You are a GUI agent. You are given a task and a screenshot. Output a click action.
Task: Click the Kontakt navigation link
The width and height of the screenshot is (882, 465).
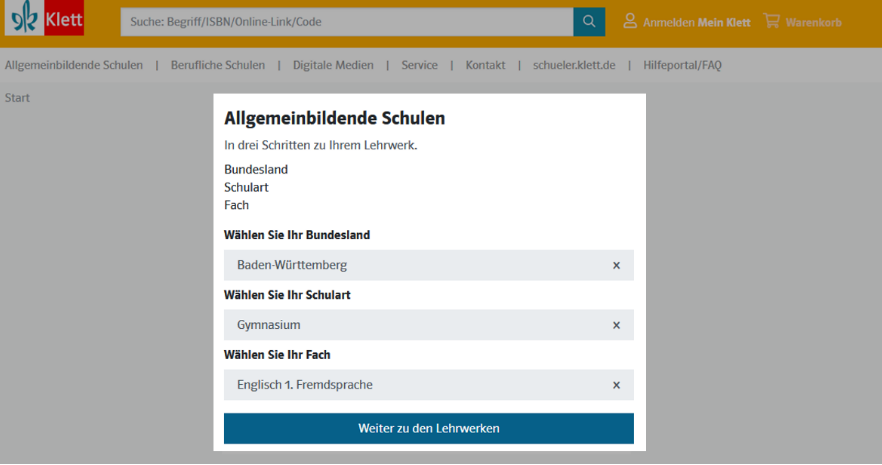point(485,65)
